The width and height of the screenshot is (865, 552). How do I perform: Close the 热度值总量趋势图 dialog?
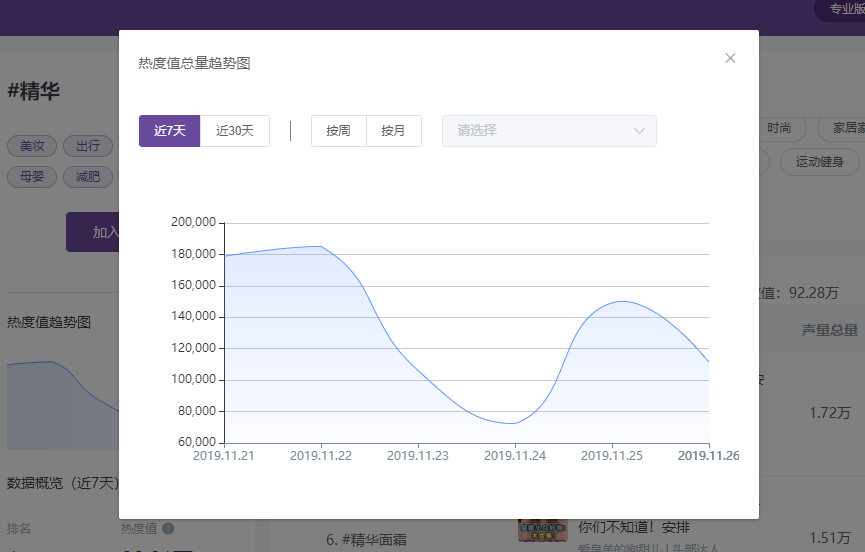click(x=730, y=58)
